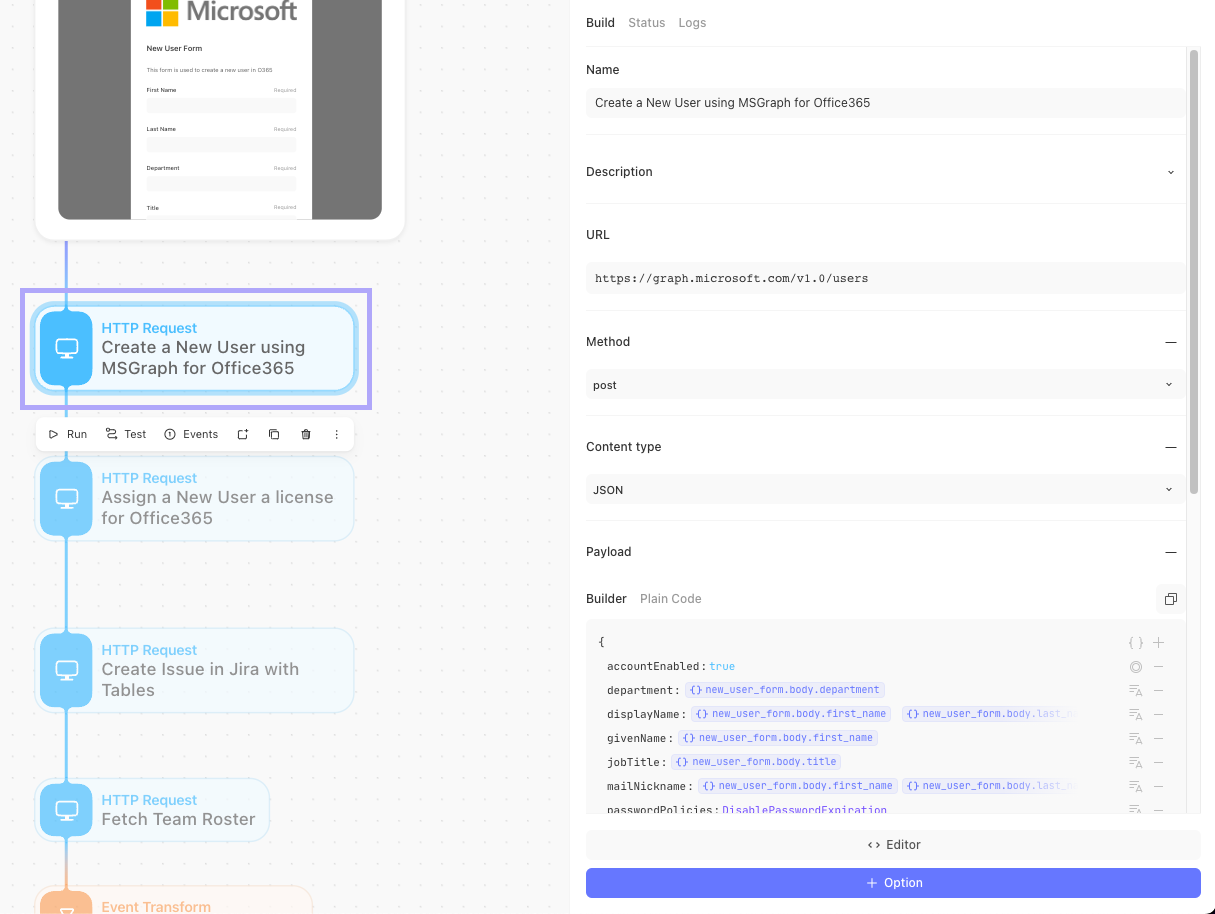Collapse the Method section

coord(1171,342)
